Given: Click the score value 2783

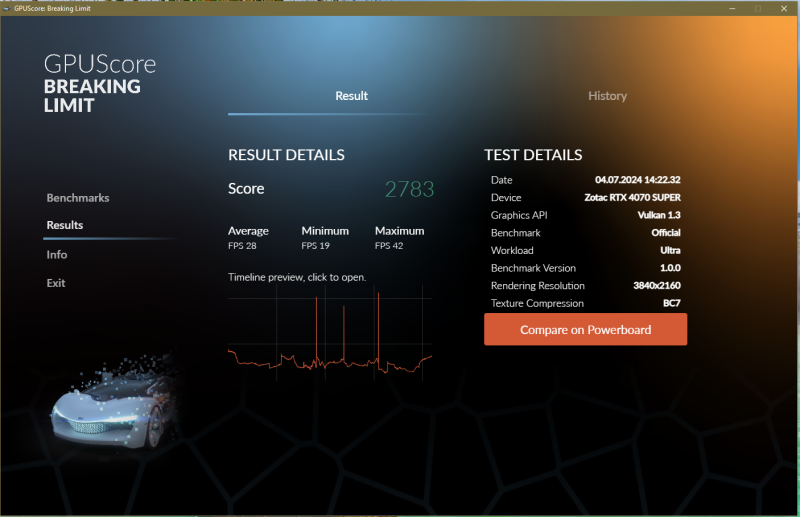Looking at the screenshot, I should [409, 189].
